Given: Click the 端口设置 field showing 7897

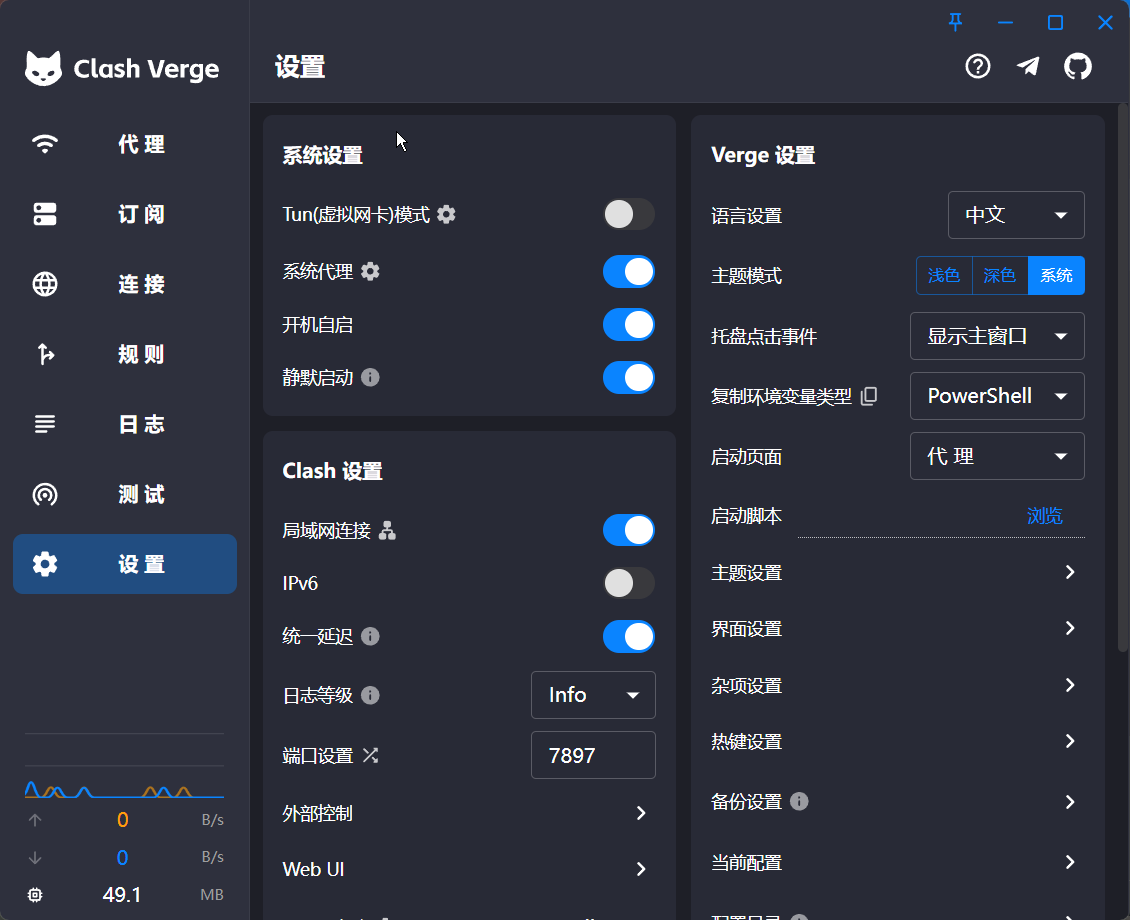Looking at the screenshot, I should point(593,755).
